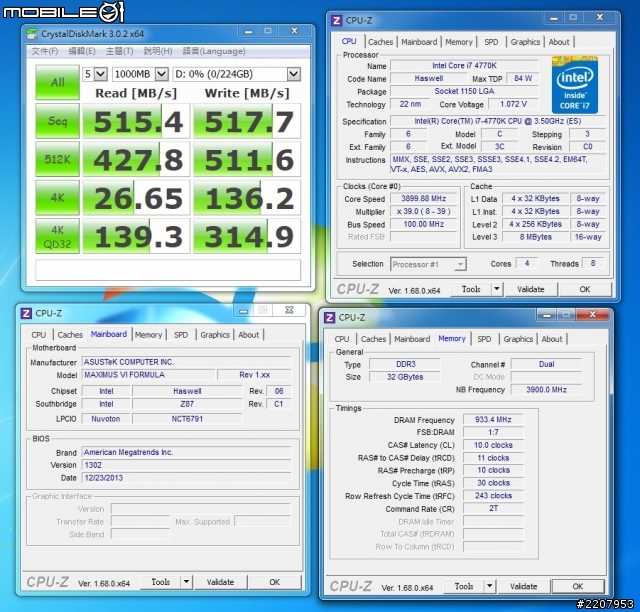The image size is (640, 612).
Task: Click the Seq write result 517.7
Action: [247, 121]
